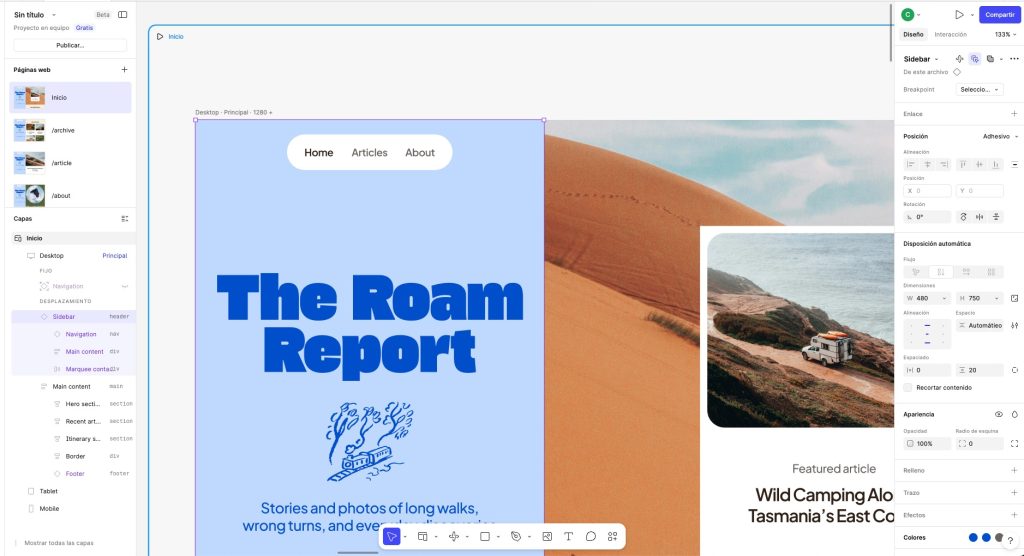1024x556 pixels.
Task: Choose the image tool in bottom toolbar
Action: pos(547,536)
